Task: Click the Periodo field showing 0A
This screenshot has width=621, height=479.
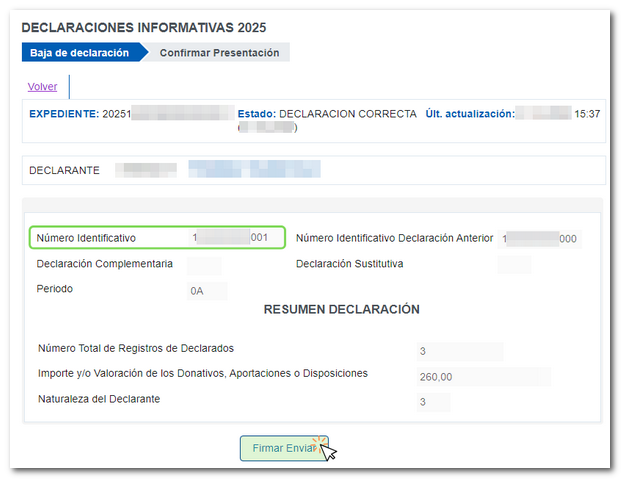Action: pos(208,291)
